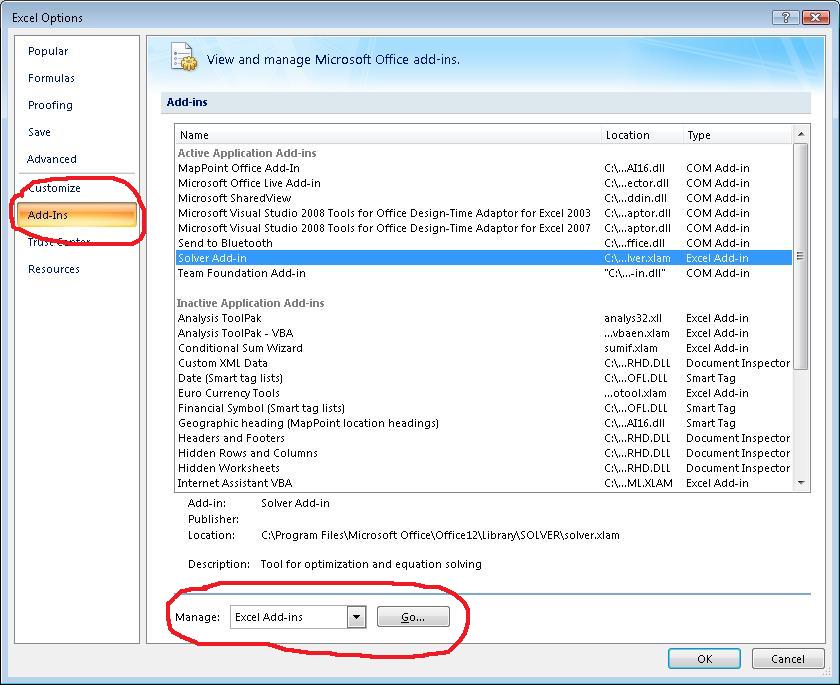Open the Save options category

[40, 132]
